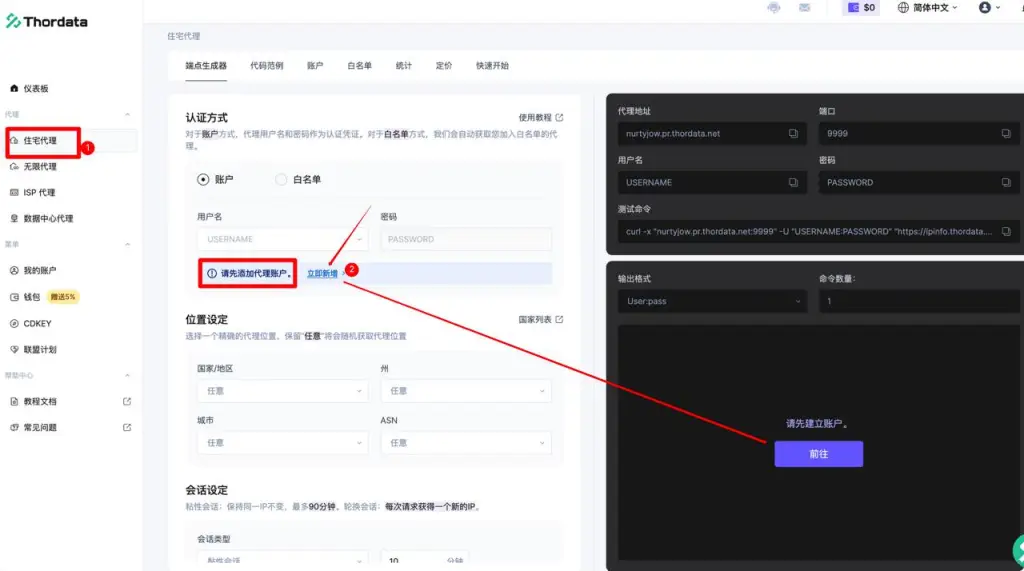Switch to the 账户 tab
The image size is (1024, 571).
point(315,65)
